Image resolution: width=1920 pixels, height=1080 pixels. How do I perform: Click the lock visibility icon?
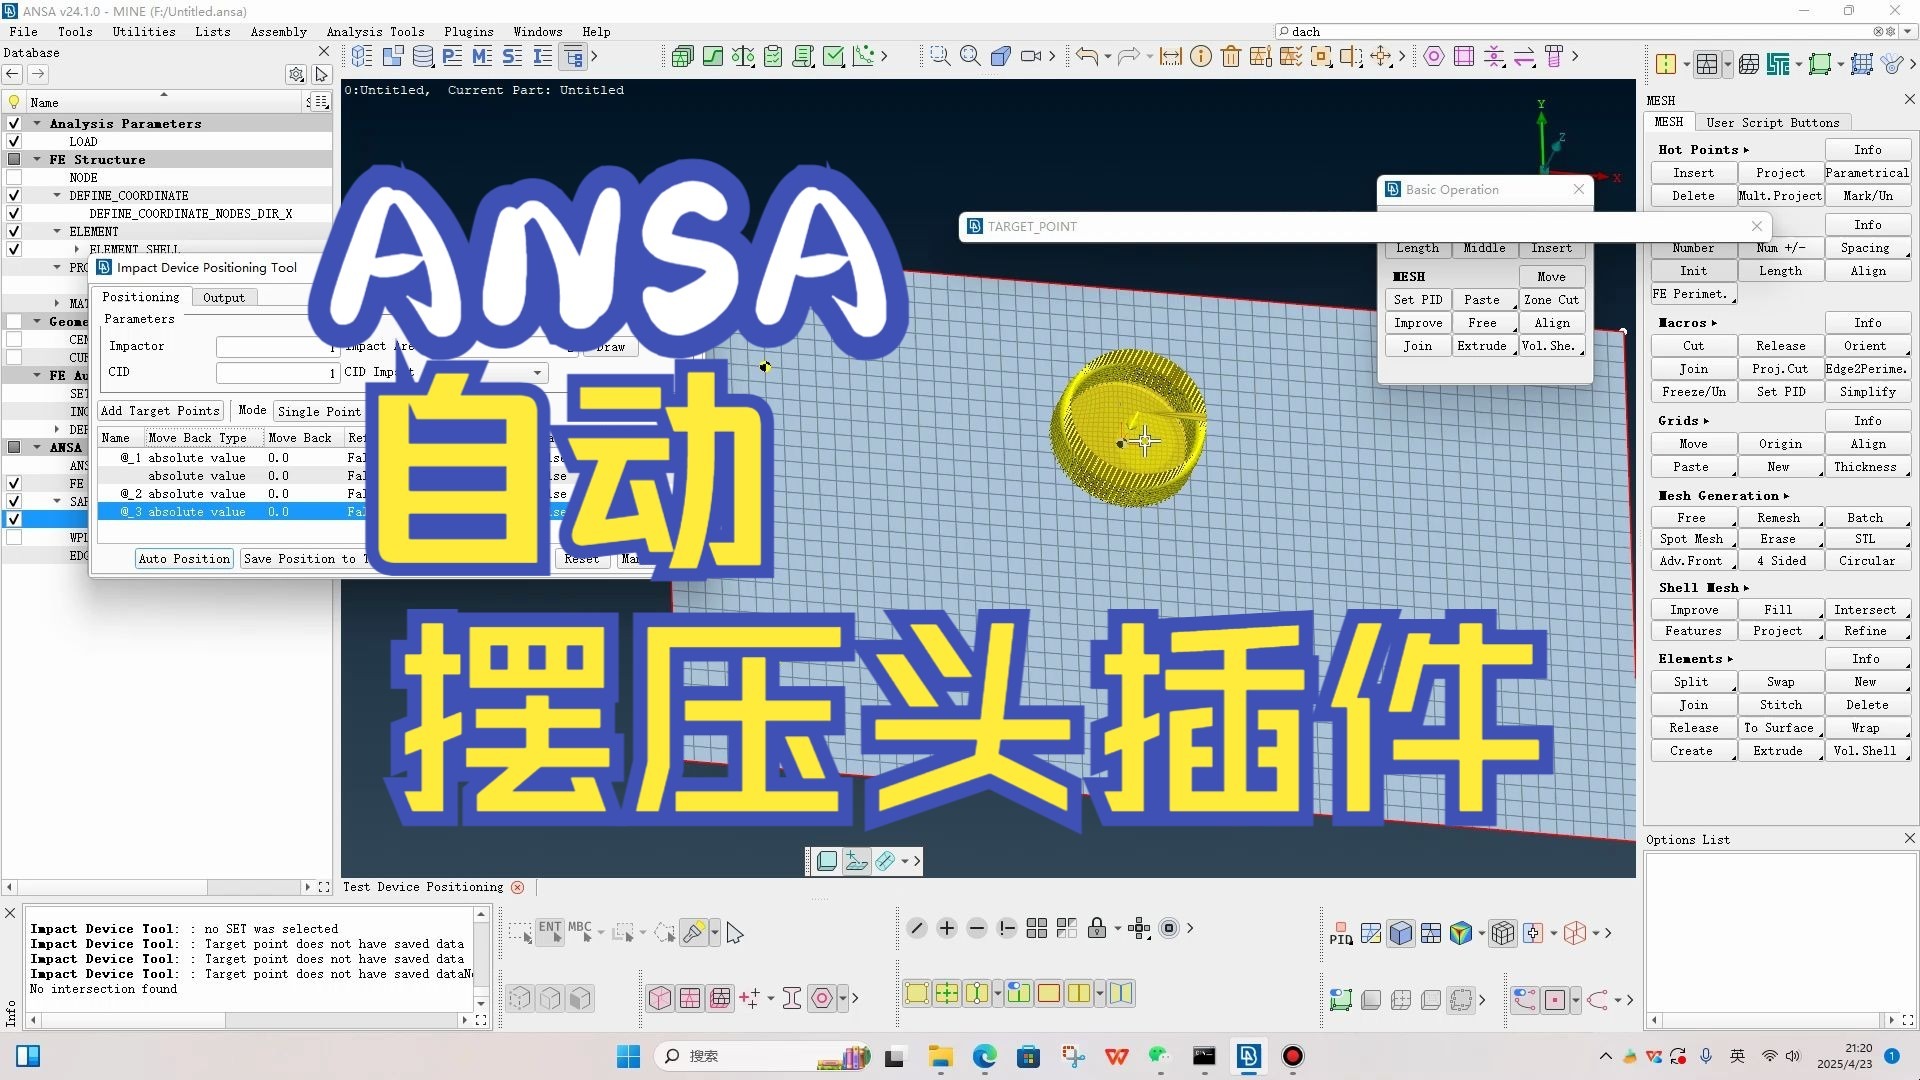(1097, 929)
